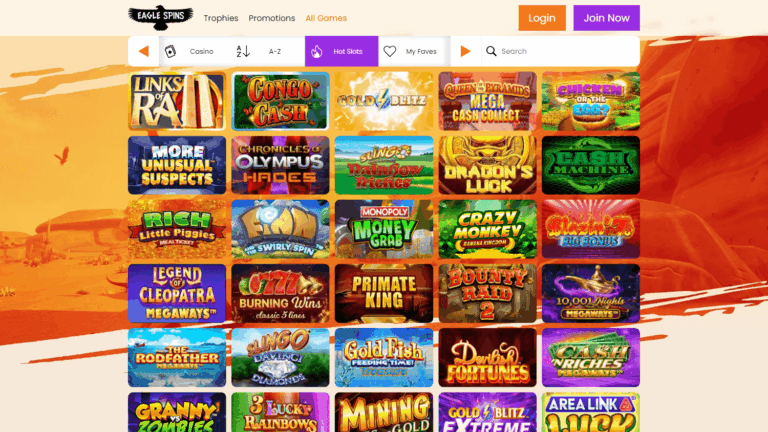Click the left orange arrow in category bar
Image resolution: width=768 pixels, height=432 pixels.
pos(144,51)
